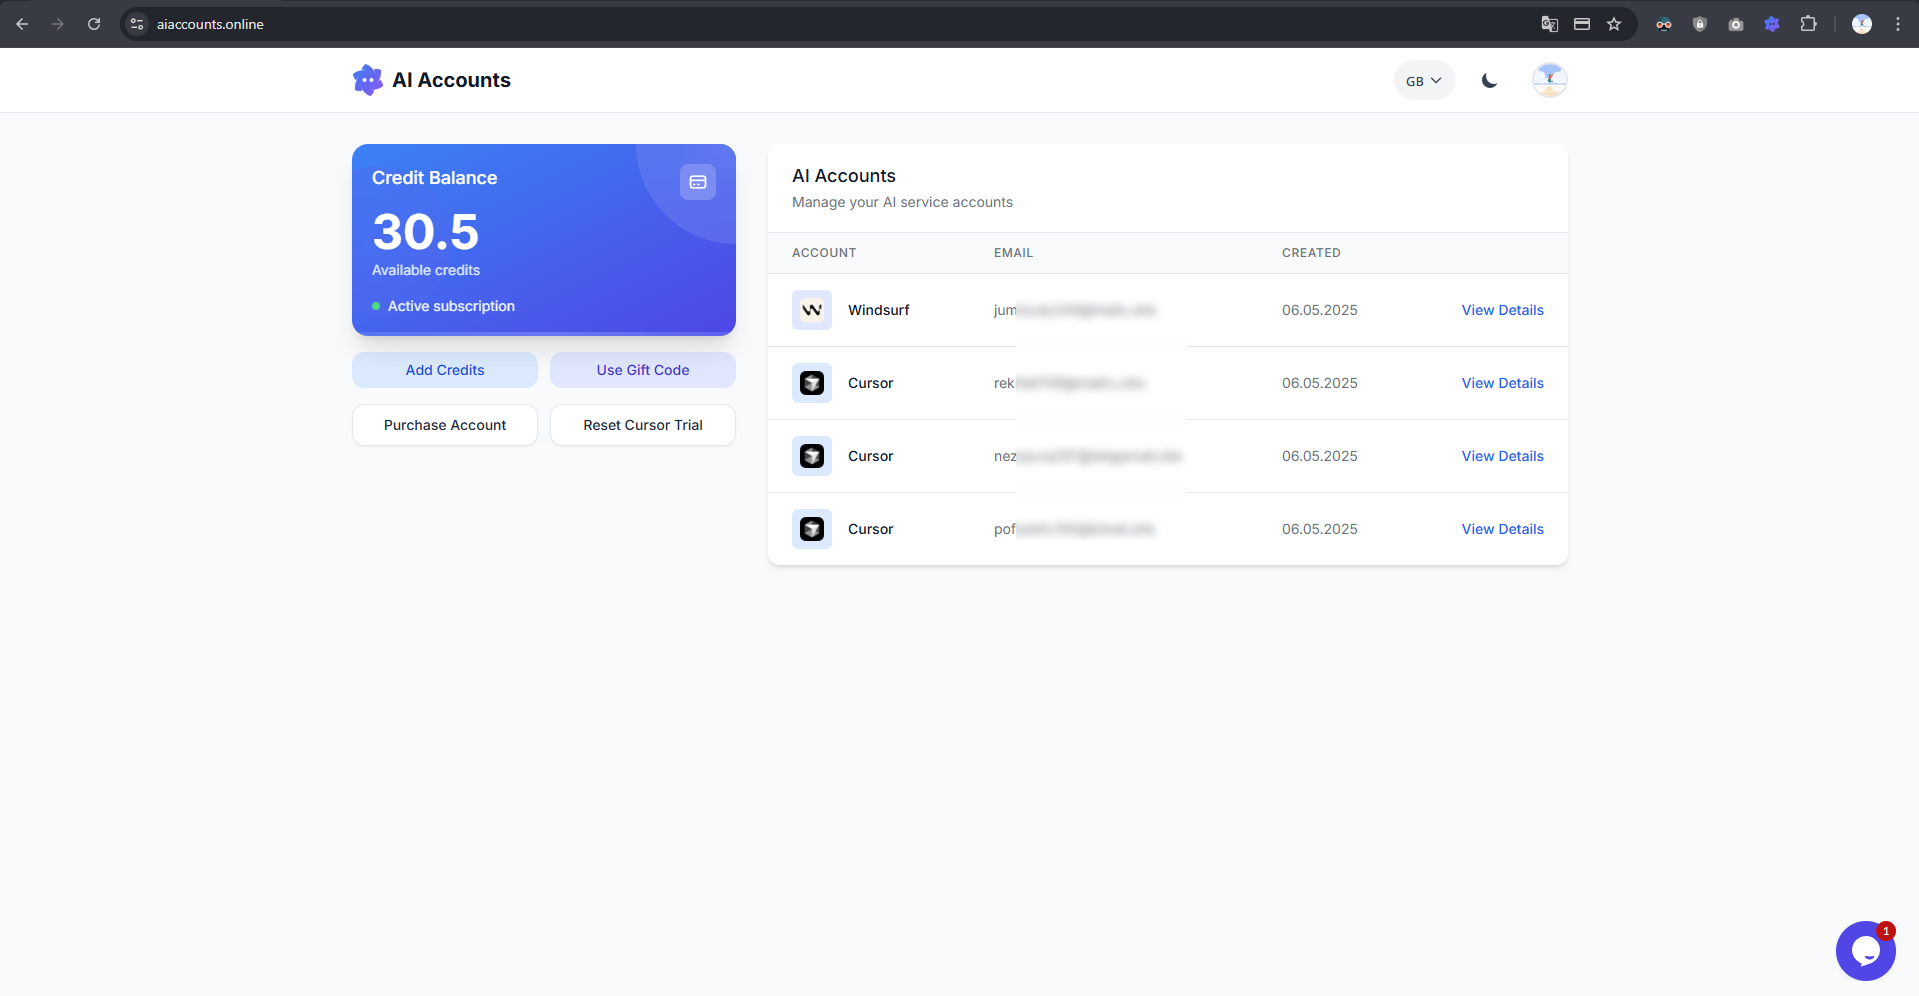Click Cursor icon in the nez email row
The width and height of the screenshot is (1919, 996).
pos(812,456)
